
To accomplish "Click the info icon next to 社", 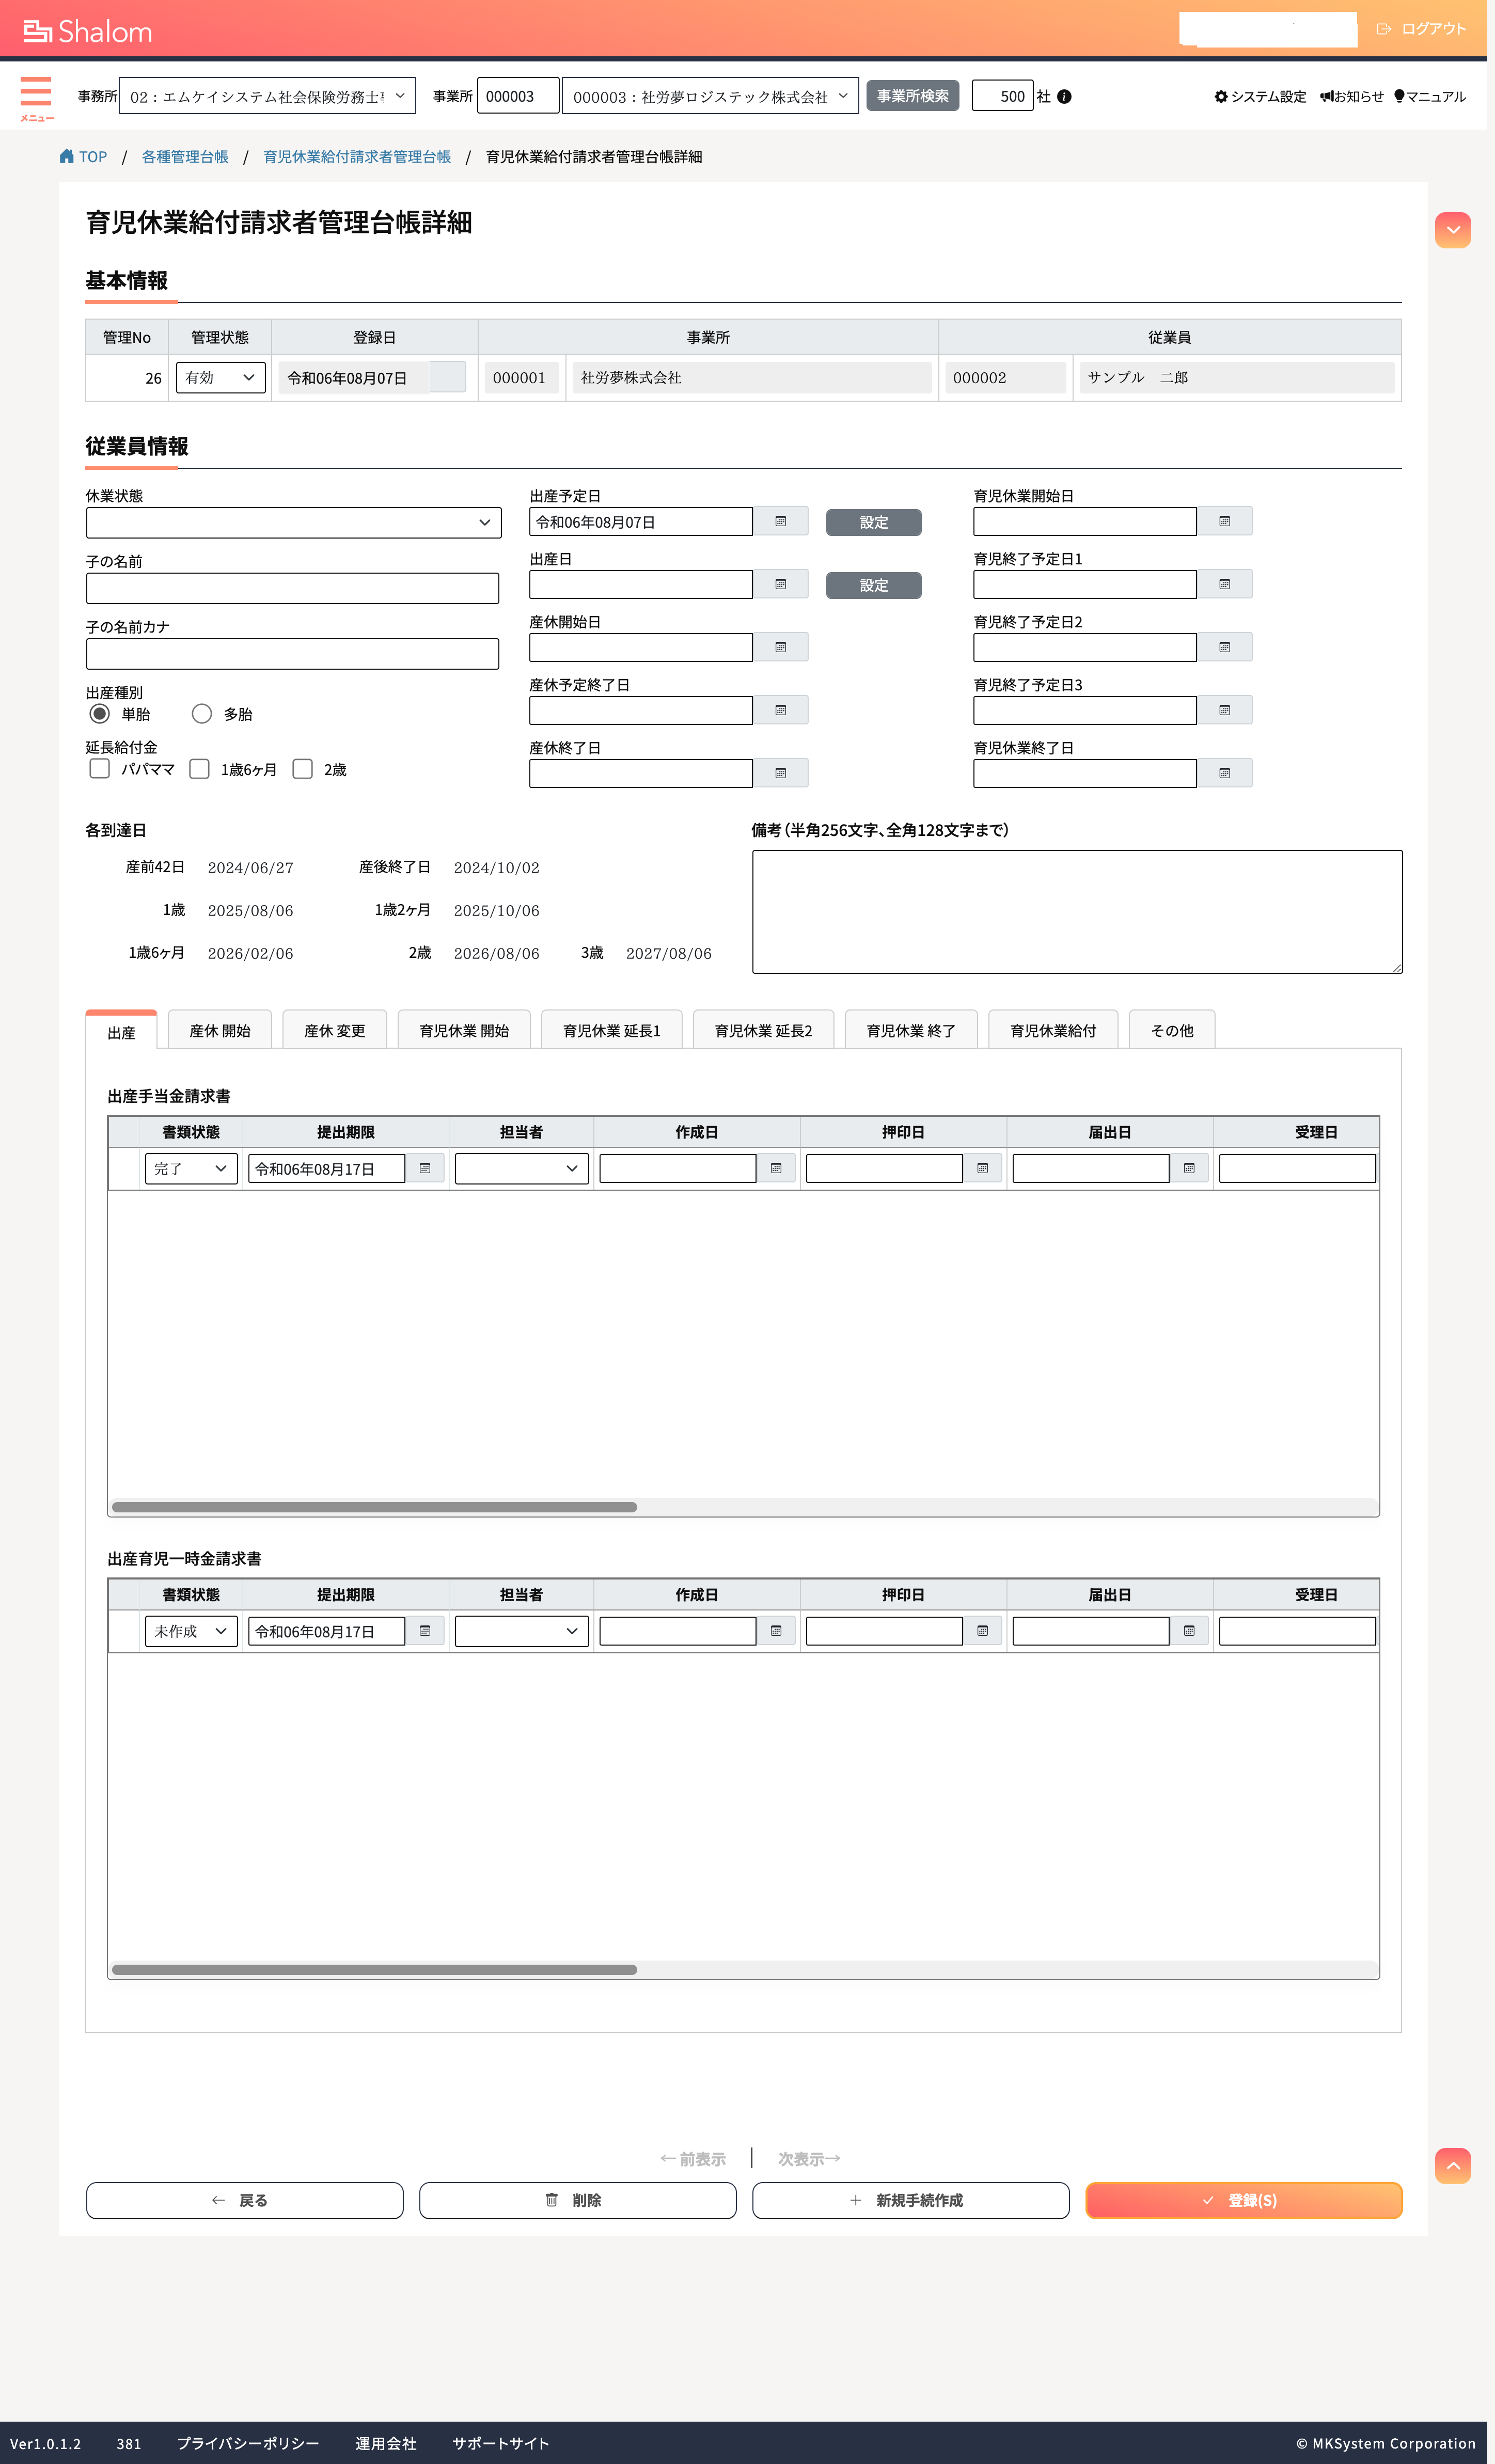I will click(x=1064, y=97).
